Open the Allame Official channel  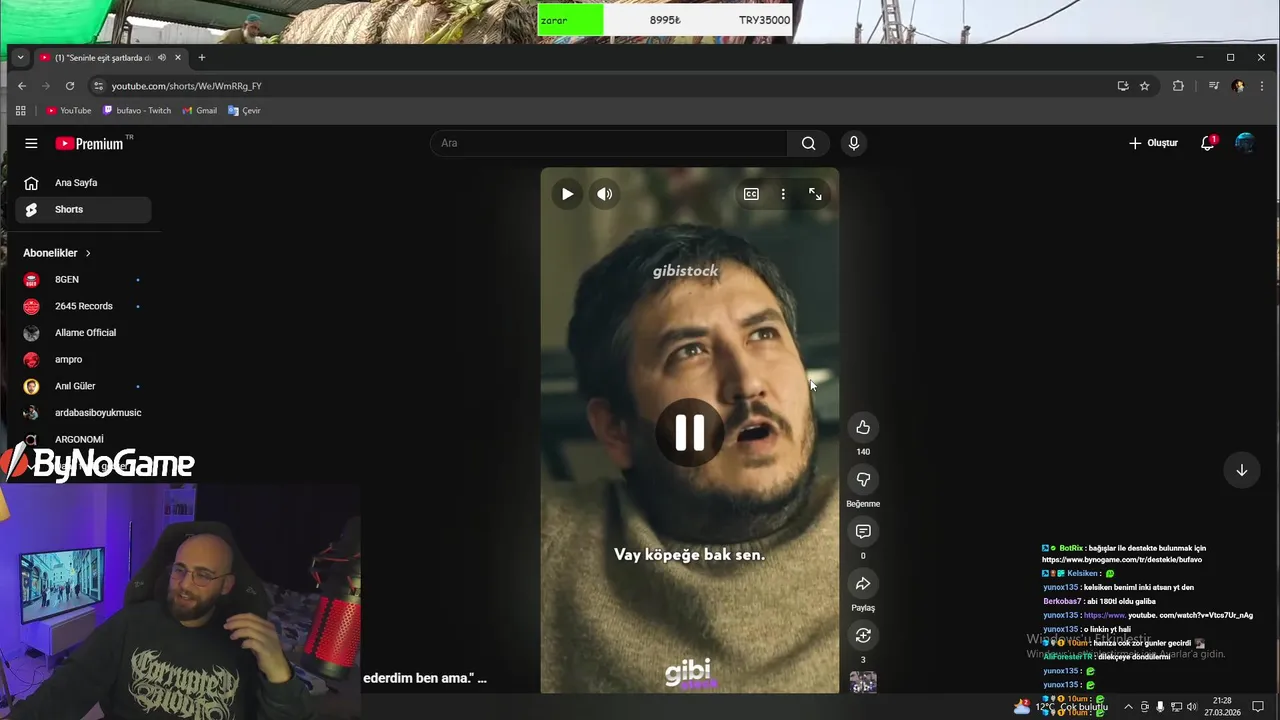click(83, 332)
